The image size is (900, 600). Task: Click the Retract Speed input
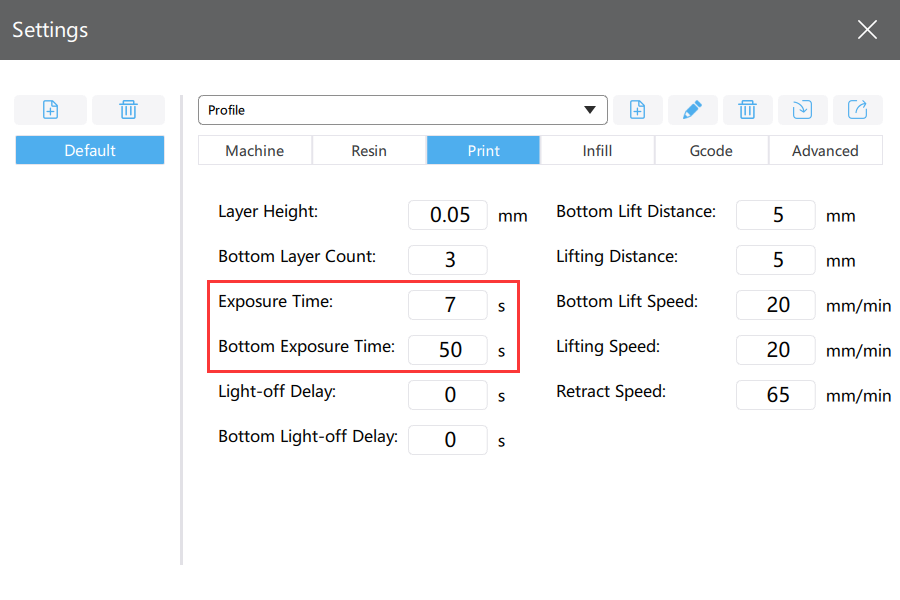[775, 395]
